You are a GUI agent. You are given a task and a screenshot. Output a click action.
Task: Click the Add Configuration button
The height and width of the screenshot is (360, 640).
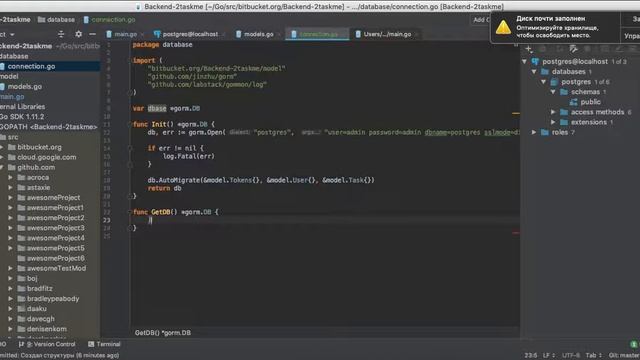pos(481,20)
